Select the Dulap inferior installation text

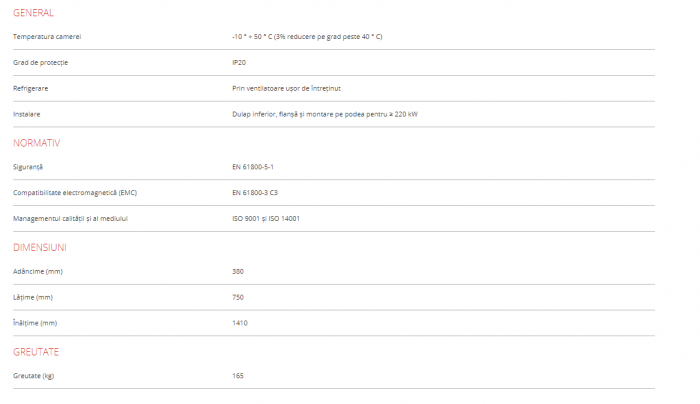click(x=324, y=114)
